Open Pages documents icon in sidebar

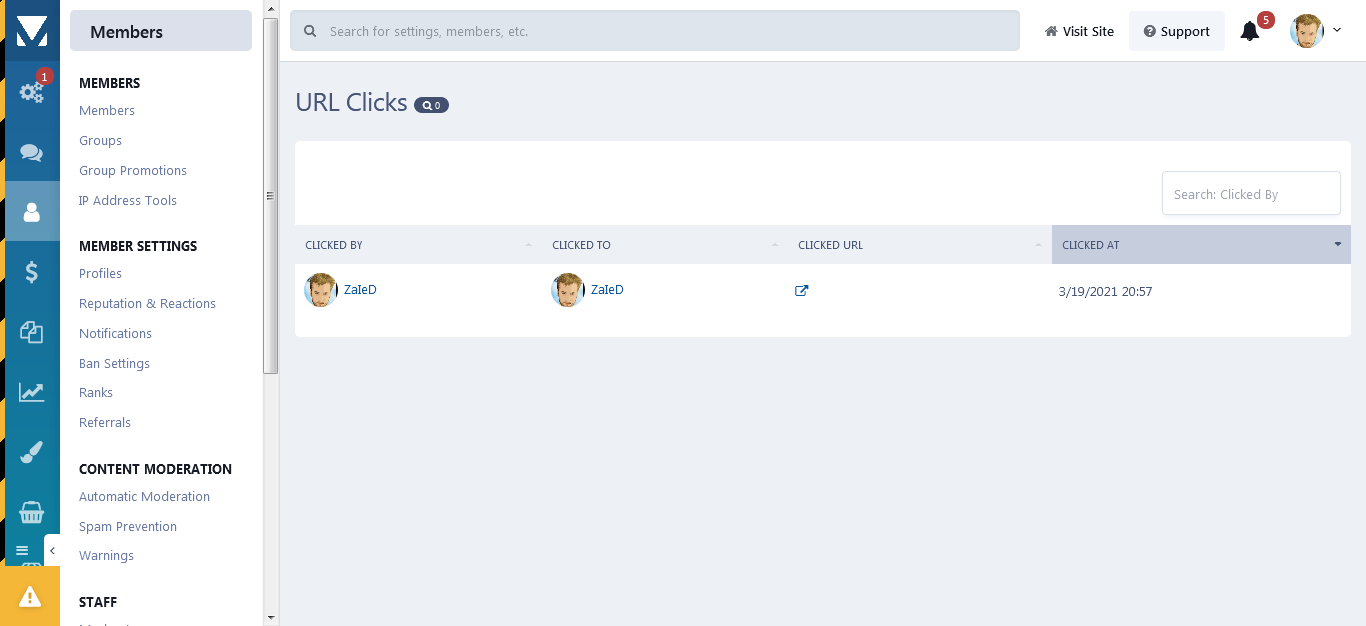pyautogui.click(x=32, y=332)
